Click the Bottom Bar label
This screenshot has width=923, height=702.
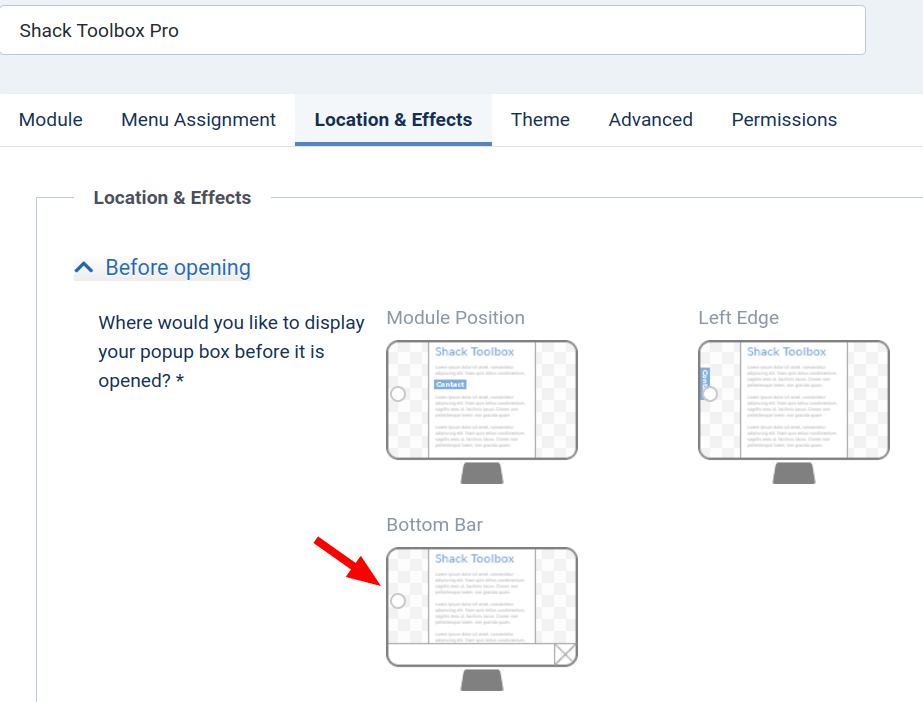coord(434,524)
